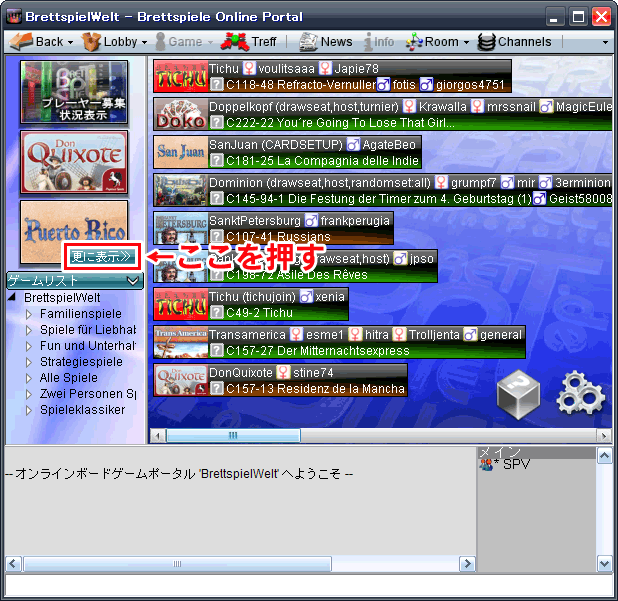Open the player recruitment status banner
Viewport: 618px width, 601px height.
[x=74, y=92]
